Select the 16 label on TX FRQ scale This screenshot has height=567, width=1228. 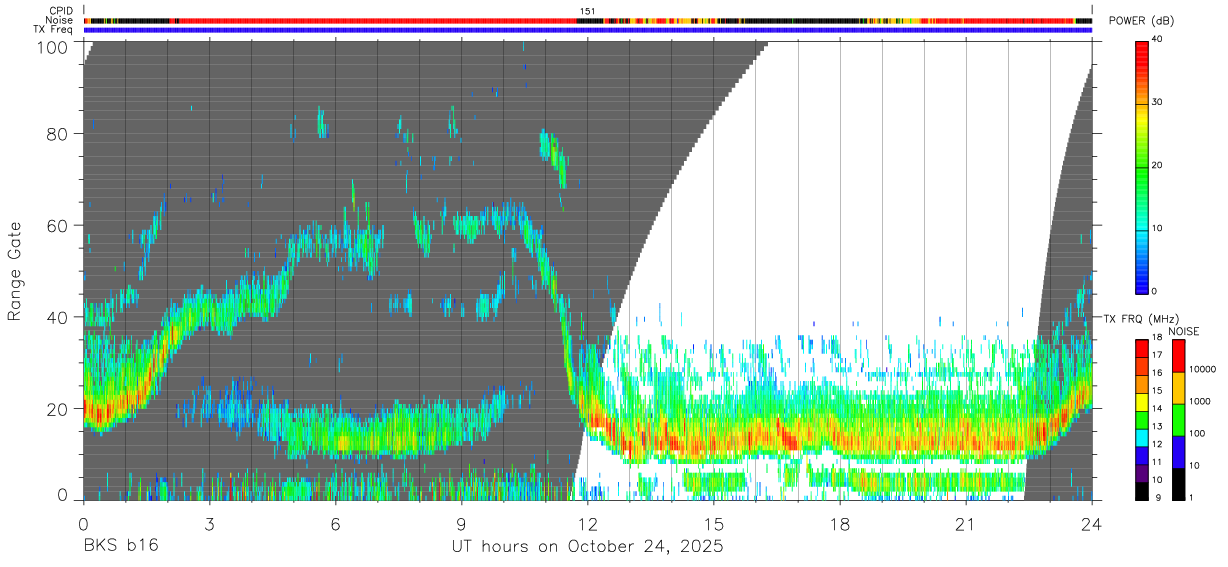point(1157,373)
